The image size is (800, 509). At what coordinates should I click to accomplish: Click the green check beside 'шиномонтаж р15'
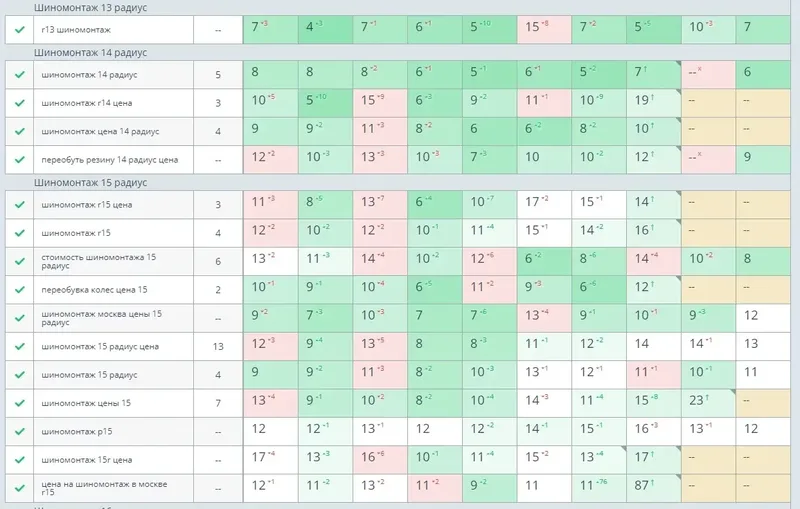(19, 432)
